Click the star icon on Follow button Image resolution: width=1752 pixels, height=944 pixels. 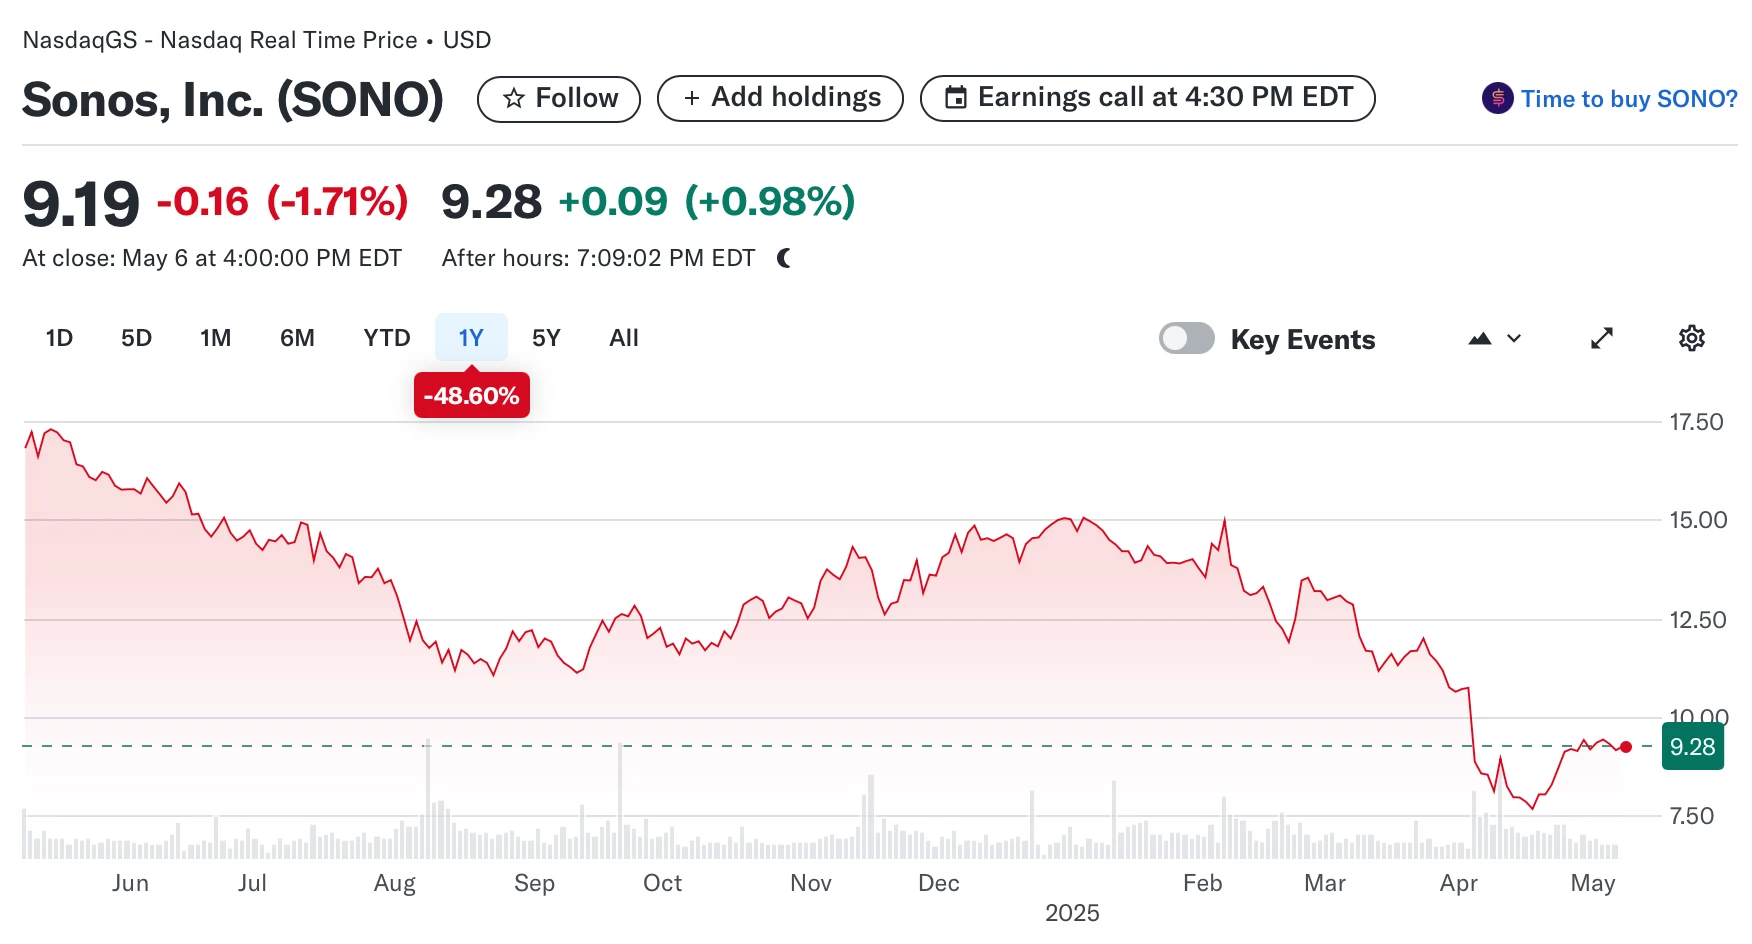tap(514, 98)
